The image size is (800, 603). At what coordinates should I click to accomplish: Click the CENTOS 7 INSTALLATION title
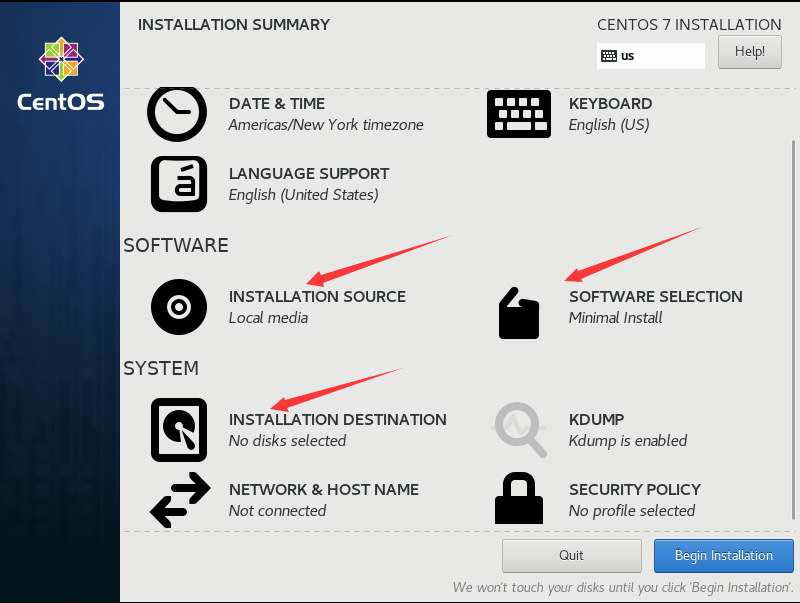point(689,24)
